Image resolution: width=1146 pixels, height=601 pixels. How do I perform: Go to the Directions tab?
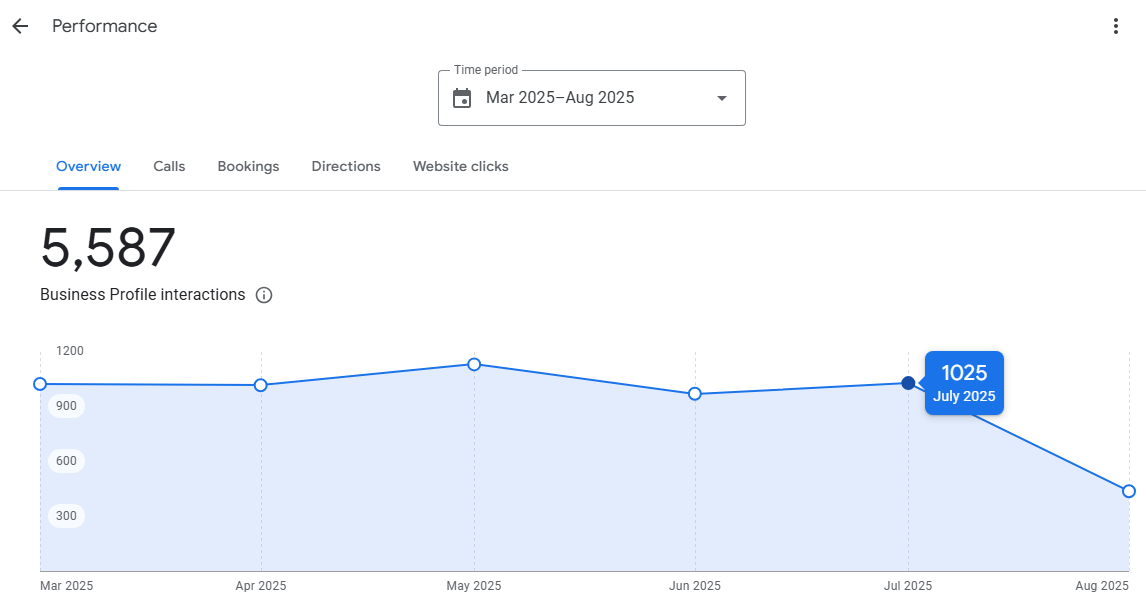346,166
